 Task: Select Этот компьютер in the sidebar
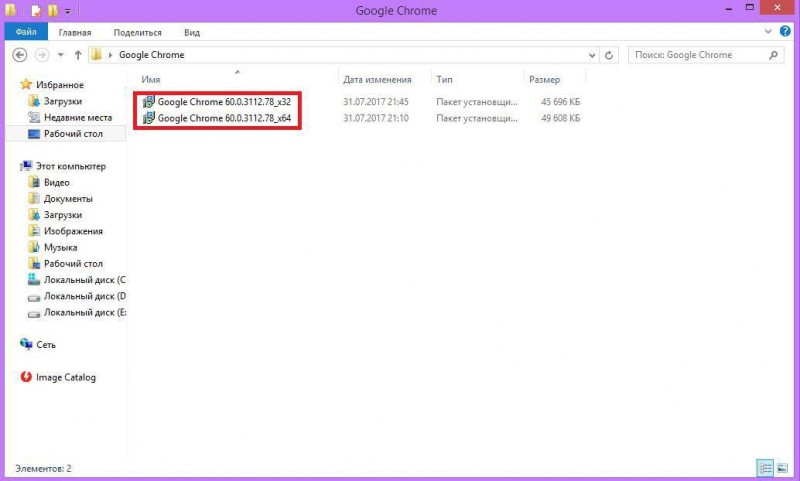[70, 166]
